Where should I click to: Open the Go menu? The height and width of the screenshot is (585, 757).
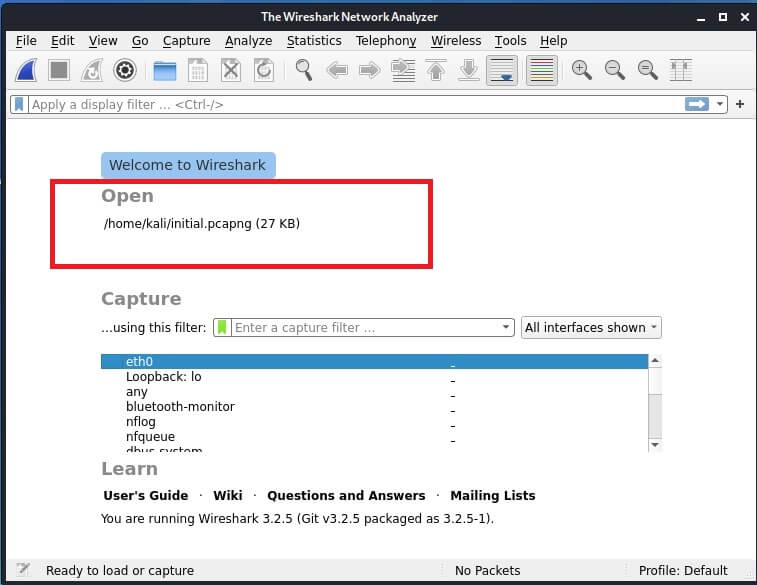point(140,41)
